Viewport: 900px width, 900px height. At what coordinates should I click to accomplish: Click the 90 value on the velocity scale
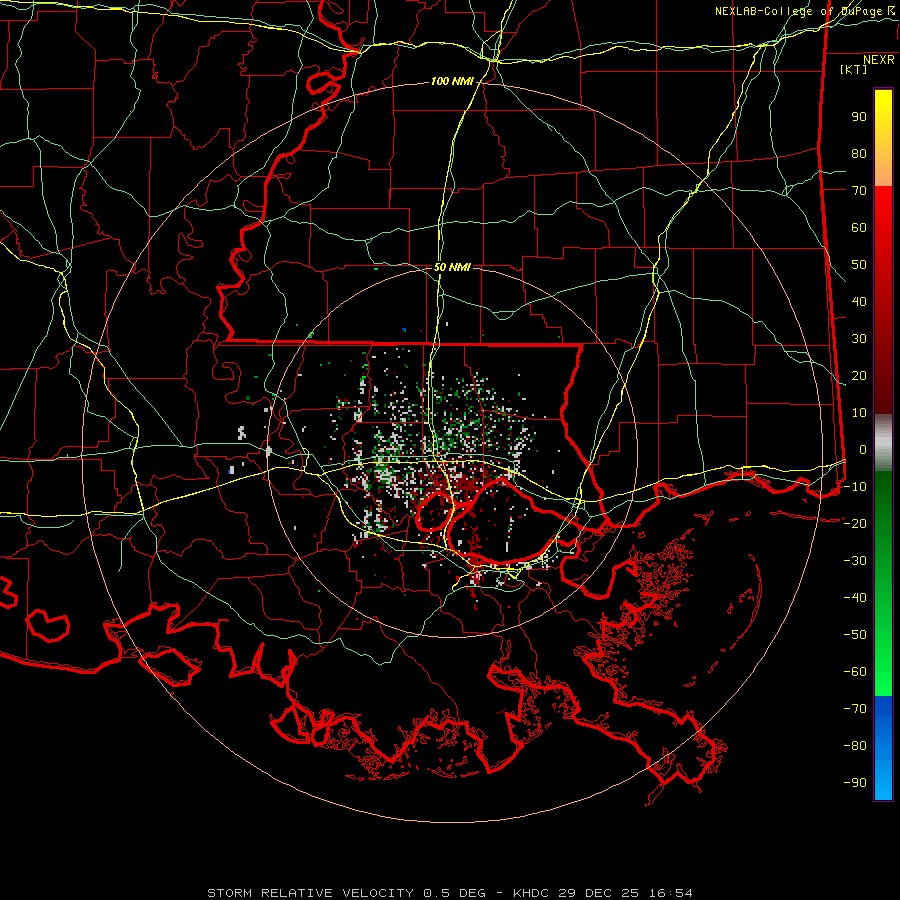(x=859, y=117)
